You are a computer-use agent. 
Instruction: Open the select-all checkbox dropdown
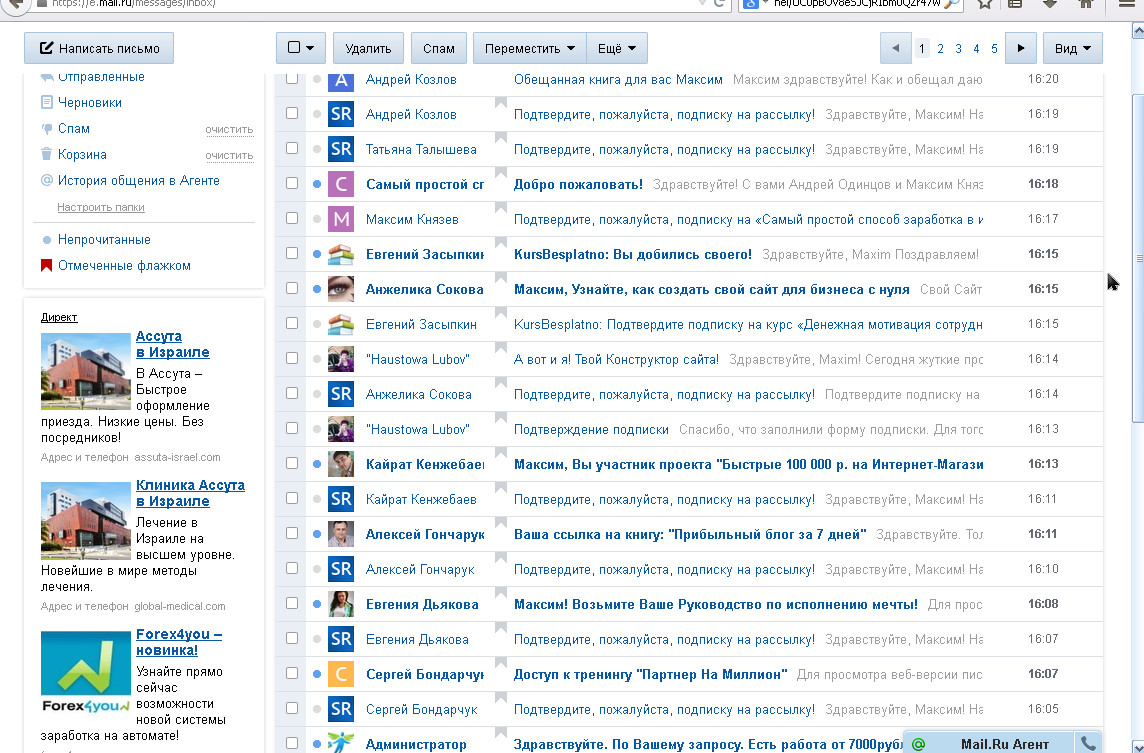coord(301,48)
